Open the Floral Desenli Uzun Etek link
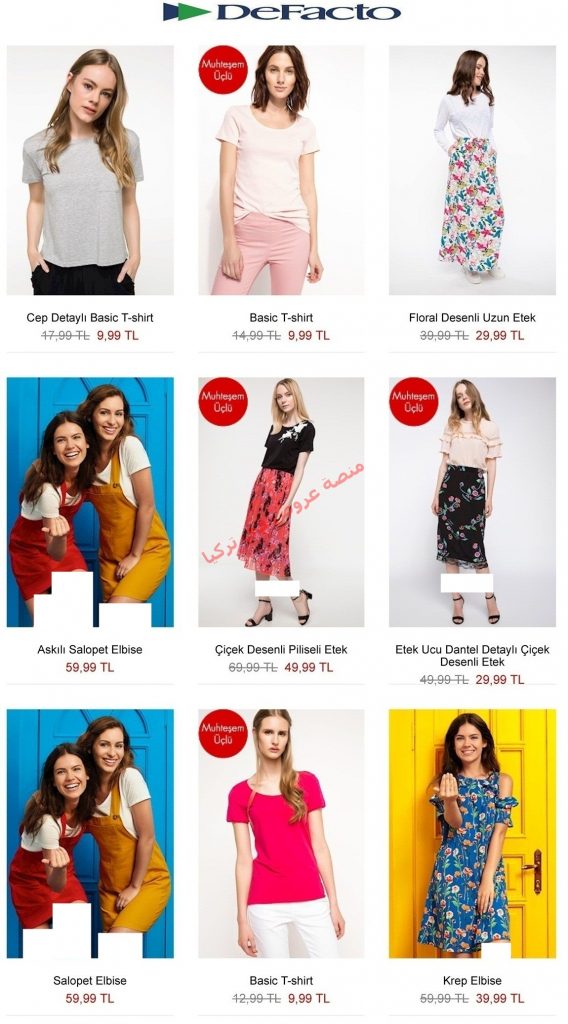 click(473, 318)
